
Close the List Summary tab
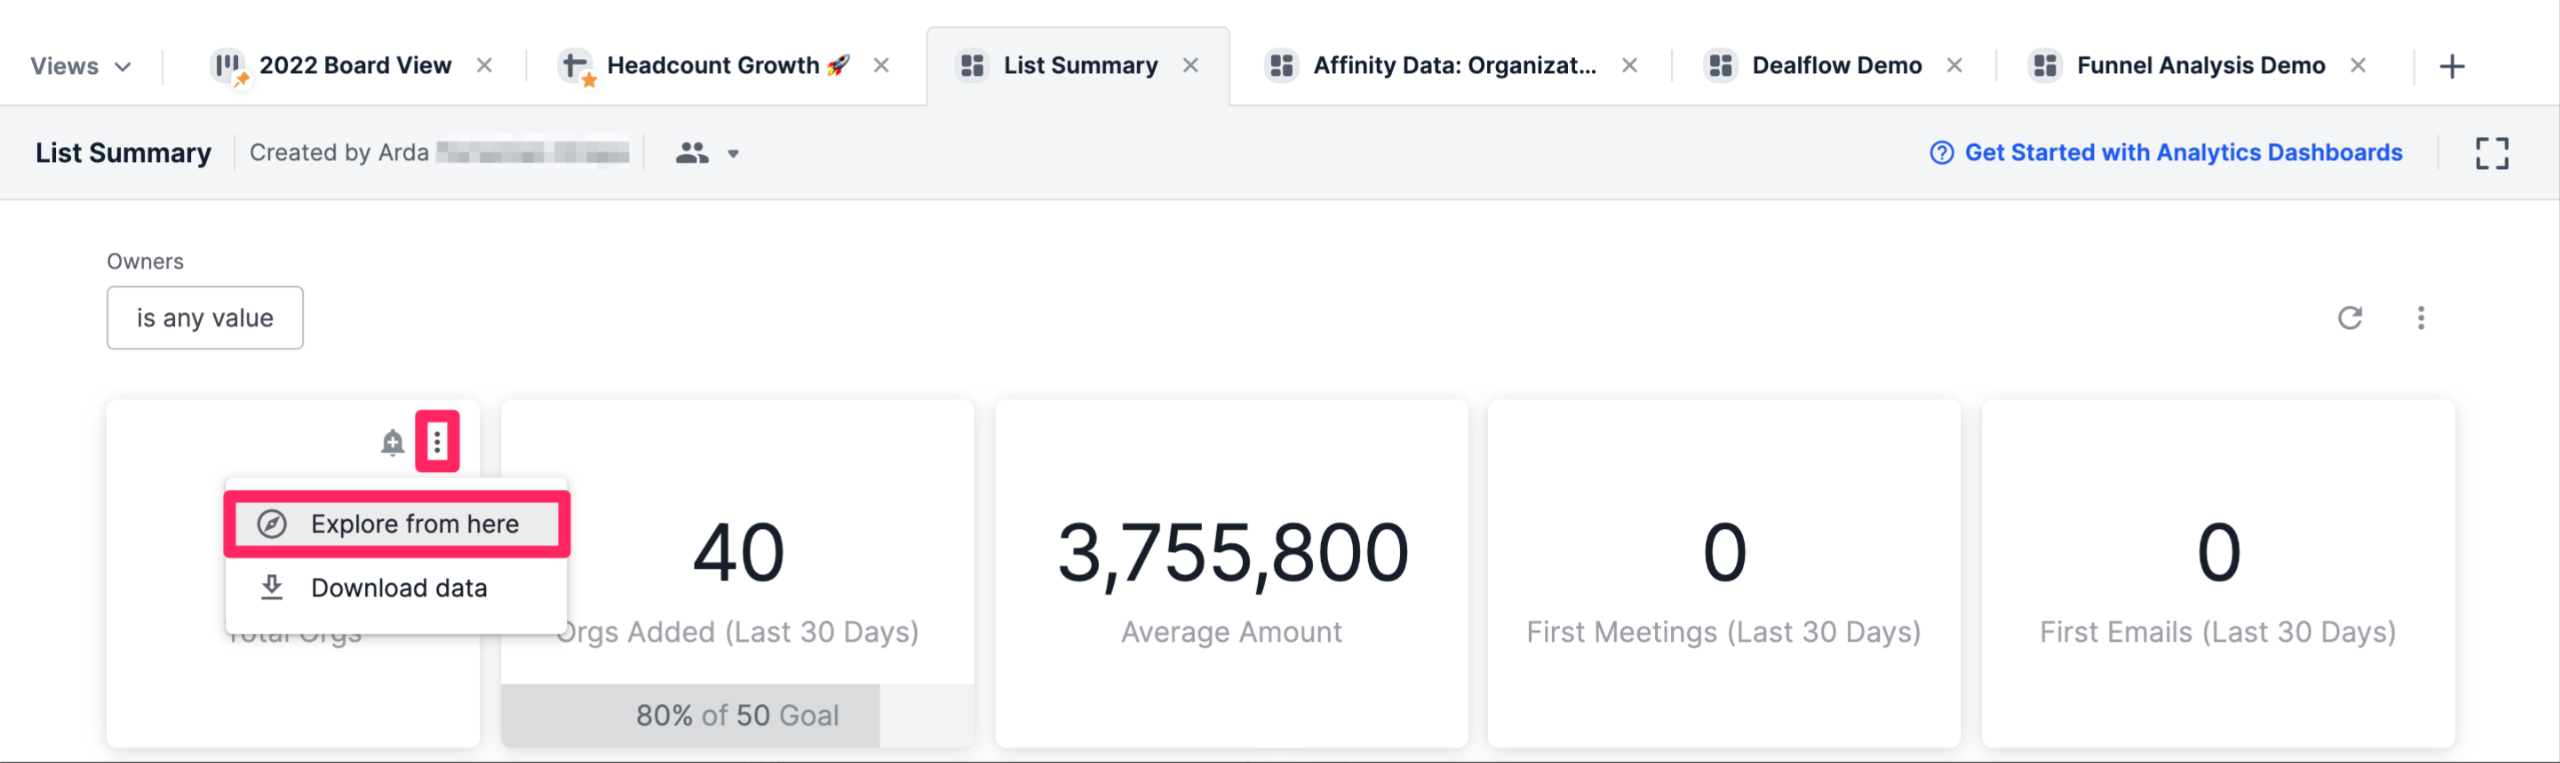pyautogui.click(x=1190, y=66)
